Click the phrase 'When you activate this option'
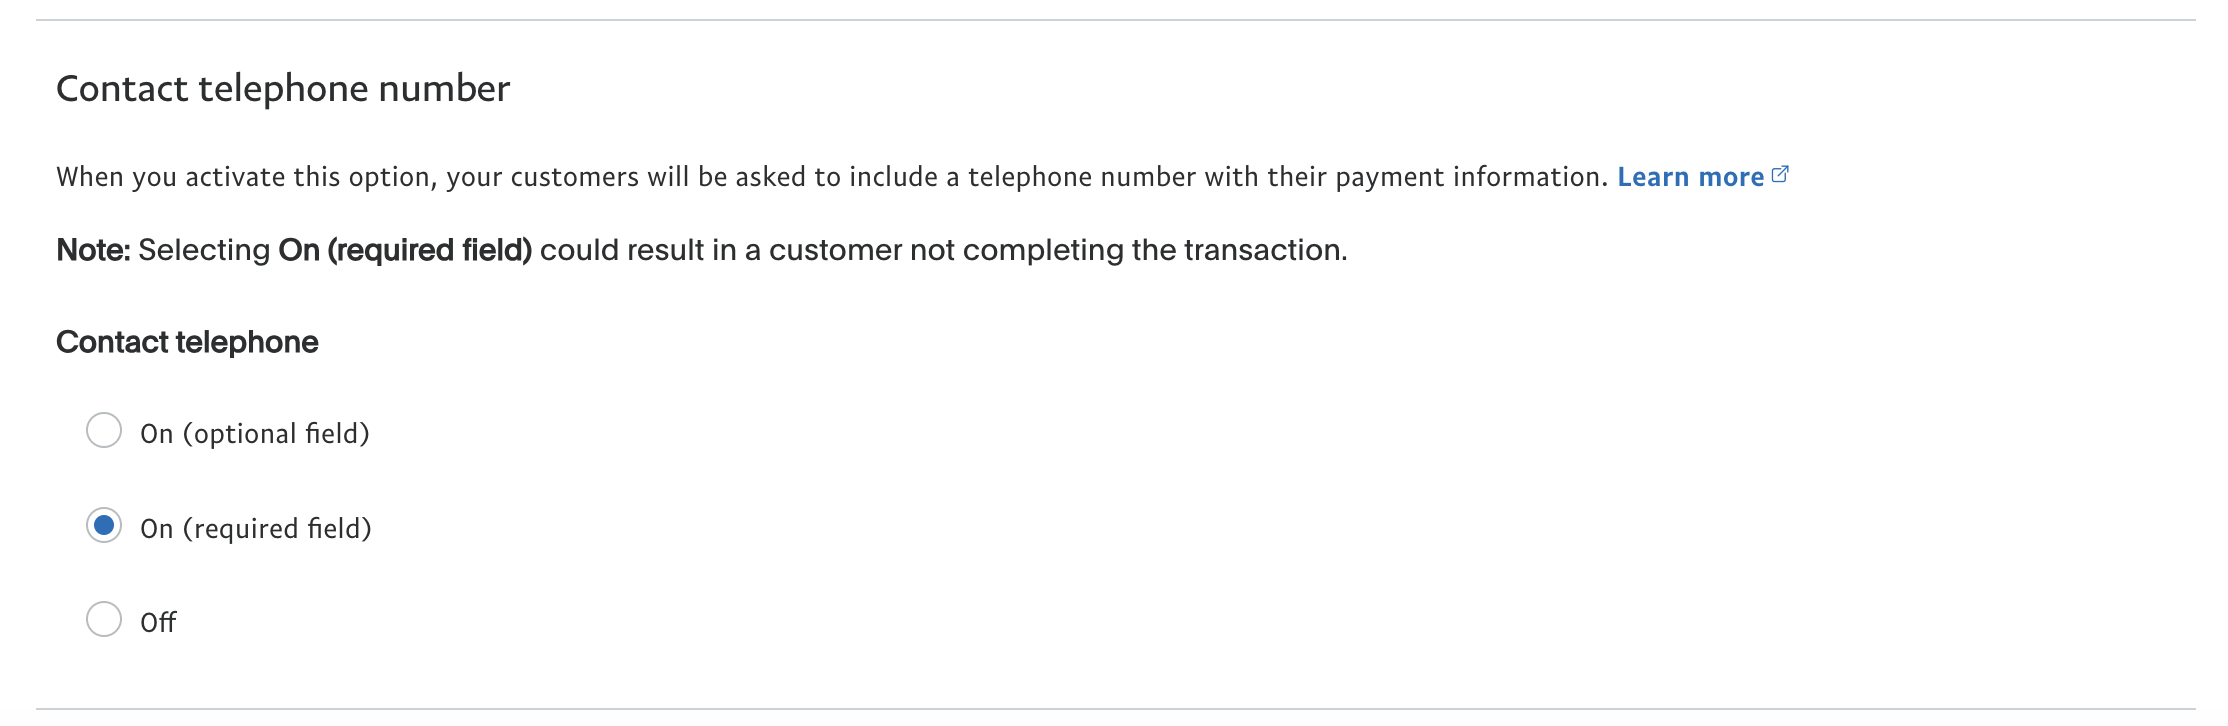This screenshot has width=2228, height=726. click(x=245, y=177)
